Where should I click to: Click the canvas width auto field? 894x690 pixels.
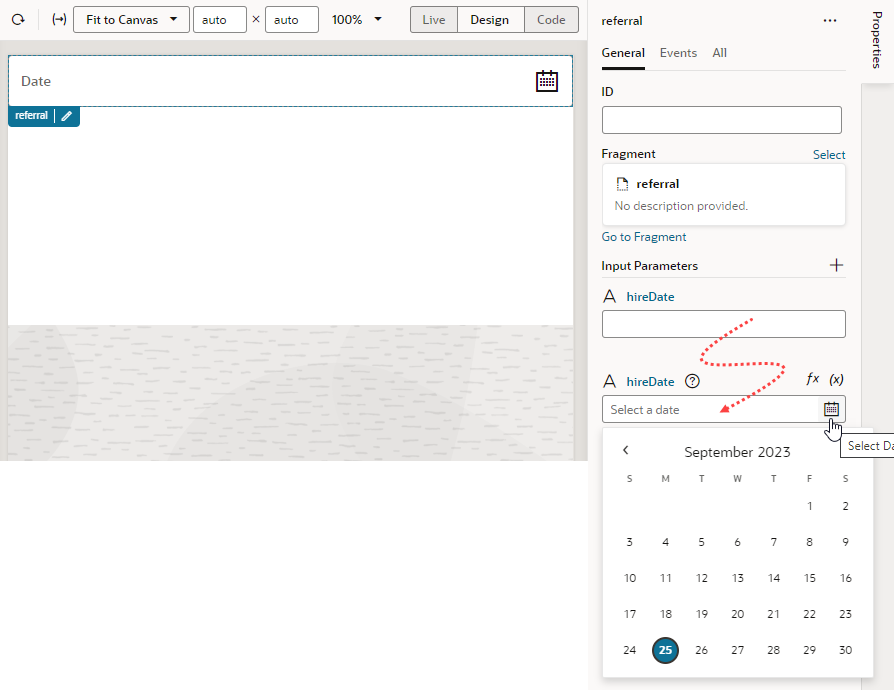220,19
